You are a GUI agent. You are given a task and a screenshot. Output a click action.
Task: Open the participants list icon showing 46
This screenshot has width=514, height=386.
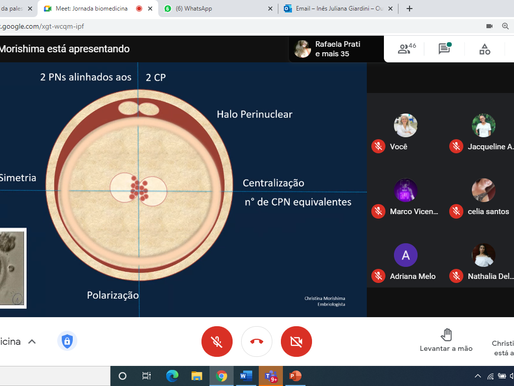pyautogui.click(x=407, y=49)
